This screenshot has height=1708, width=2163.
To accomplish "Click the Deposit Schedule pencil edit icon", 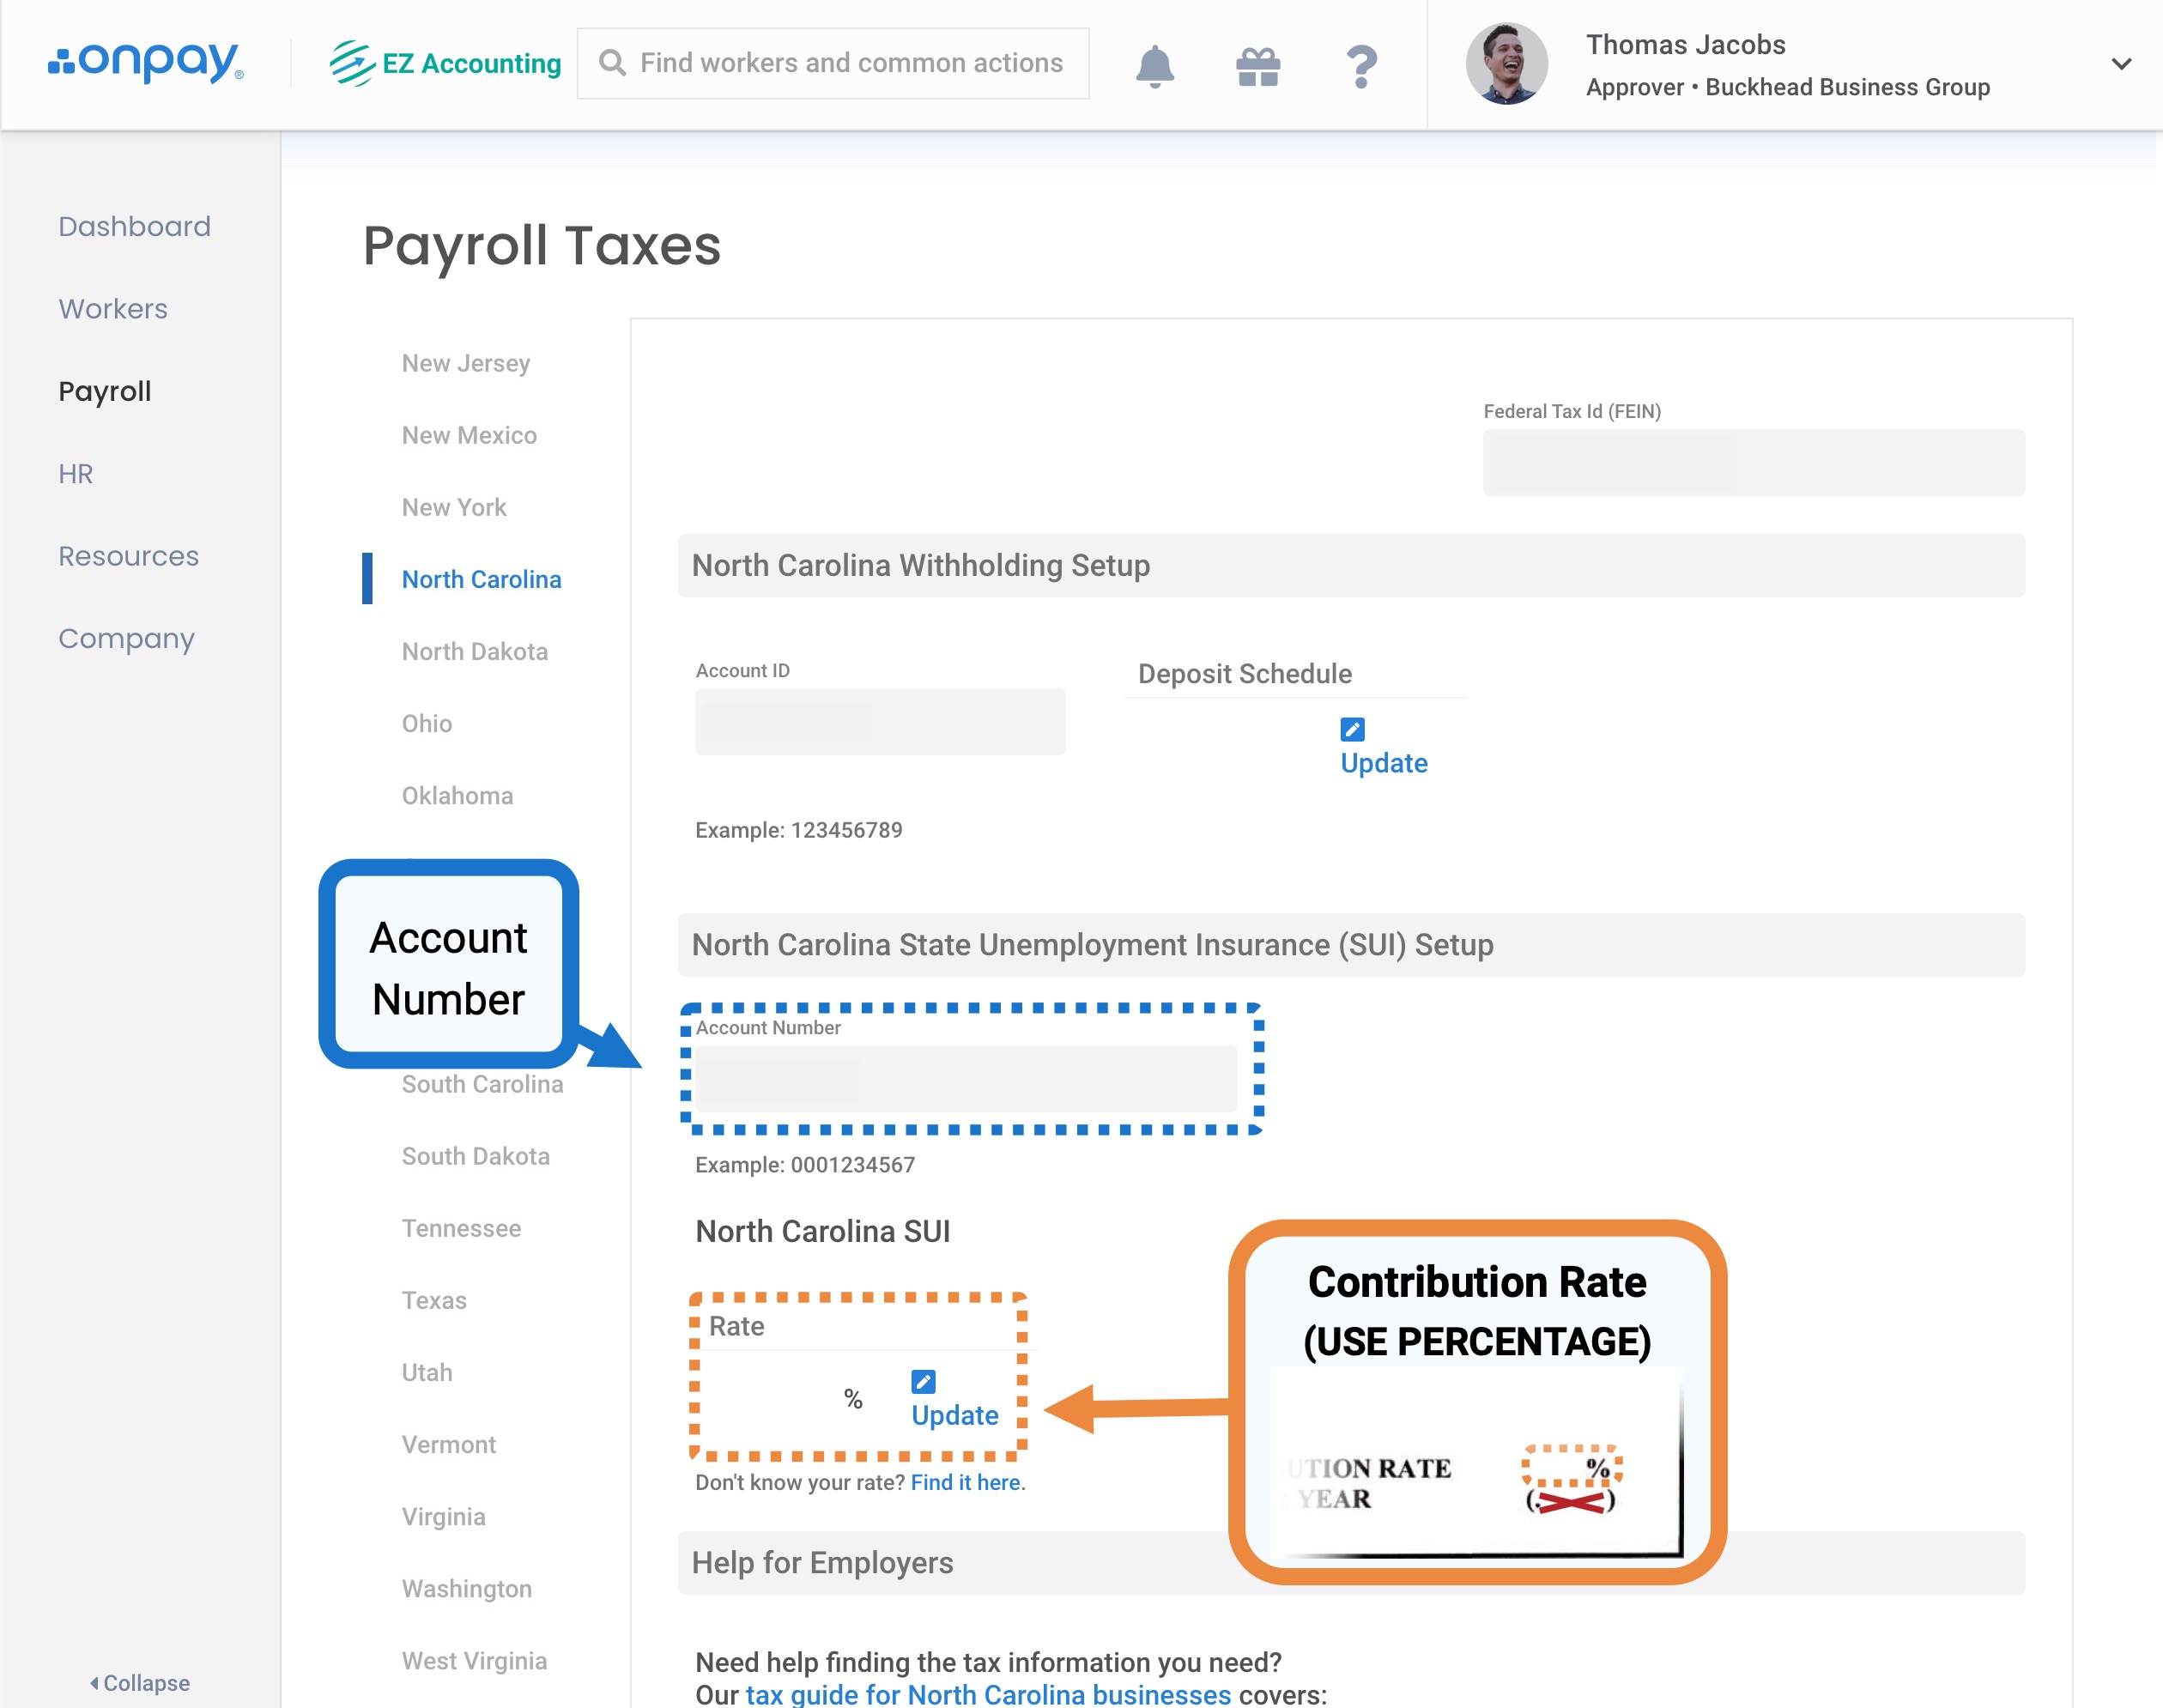I will point(1352,729).
